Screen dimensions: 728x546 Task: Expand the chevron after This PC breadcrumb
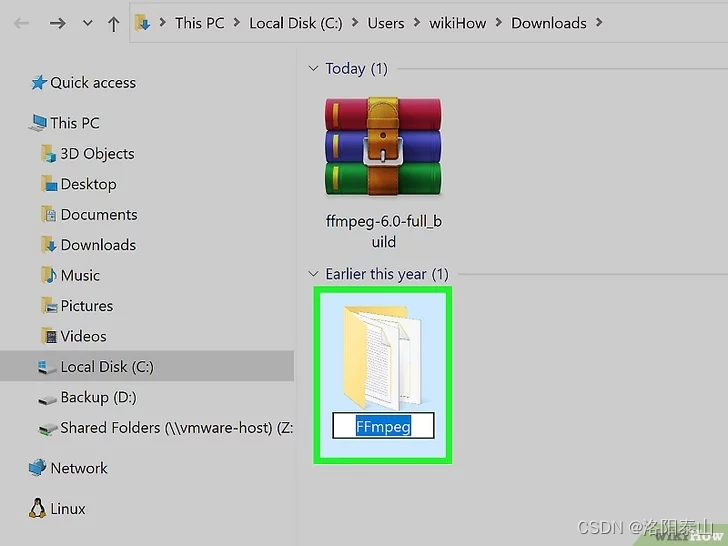tap(237, 22)
